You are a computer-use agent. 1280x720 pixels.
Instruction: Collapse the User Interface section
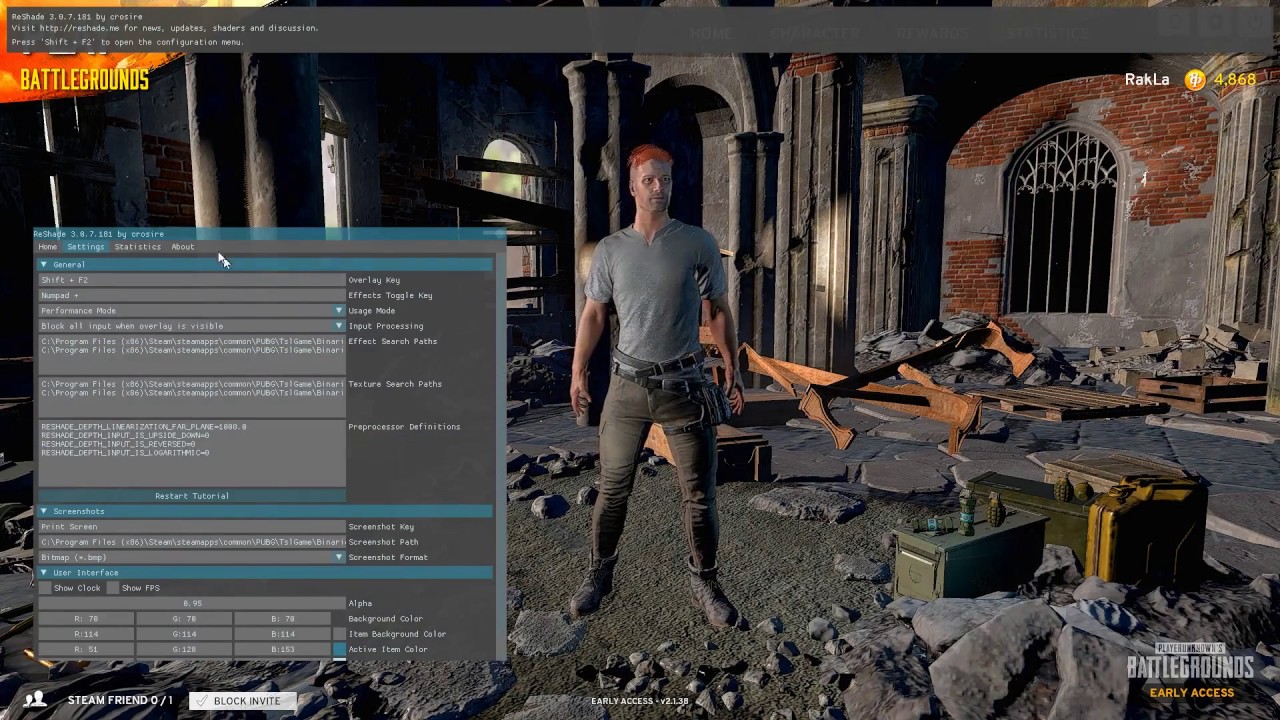pos(265,573)
